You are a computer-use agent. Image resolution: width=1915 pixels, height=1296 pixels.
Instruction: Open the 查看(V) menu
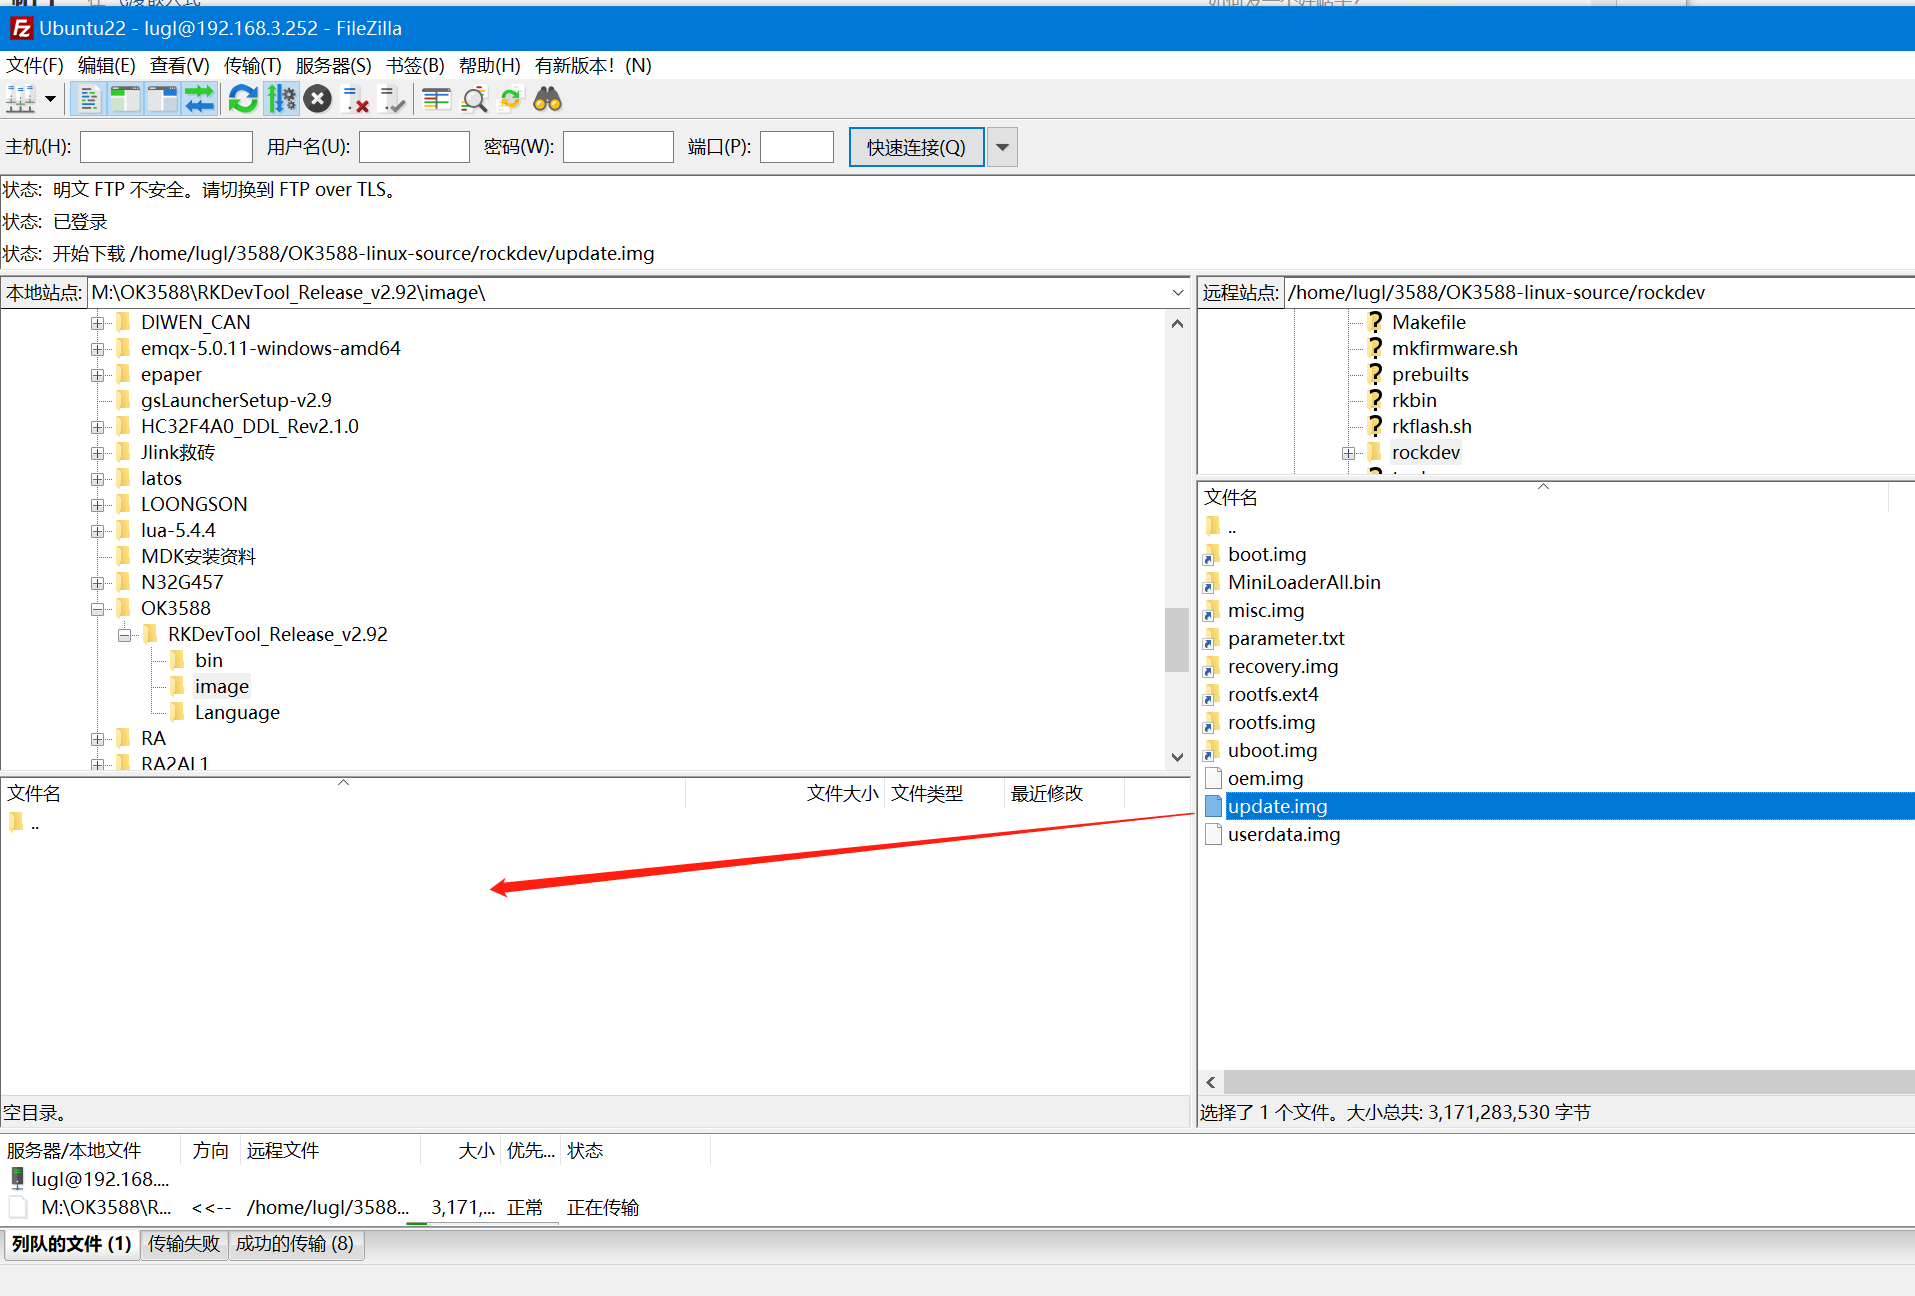tap(180, 65)
